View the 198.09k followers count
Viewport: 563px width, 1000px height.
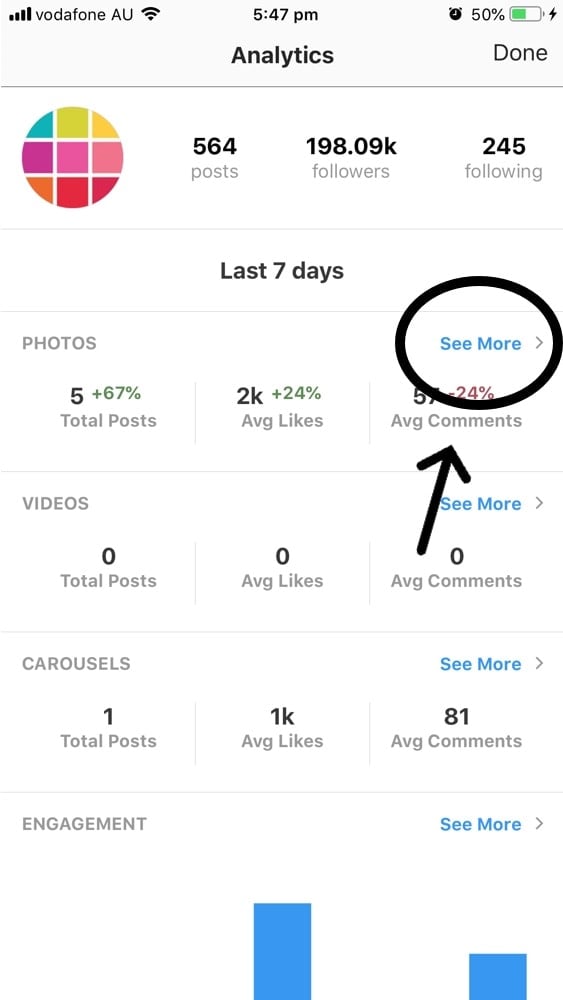[351, 158]
